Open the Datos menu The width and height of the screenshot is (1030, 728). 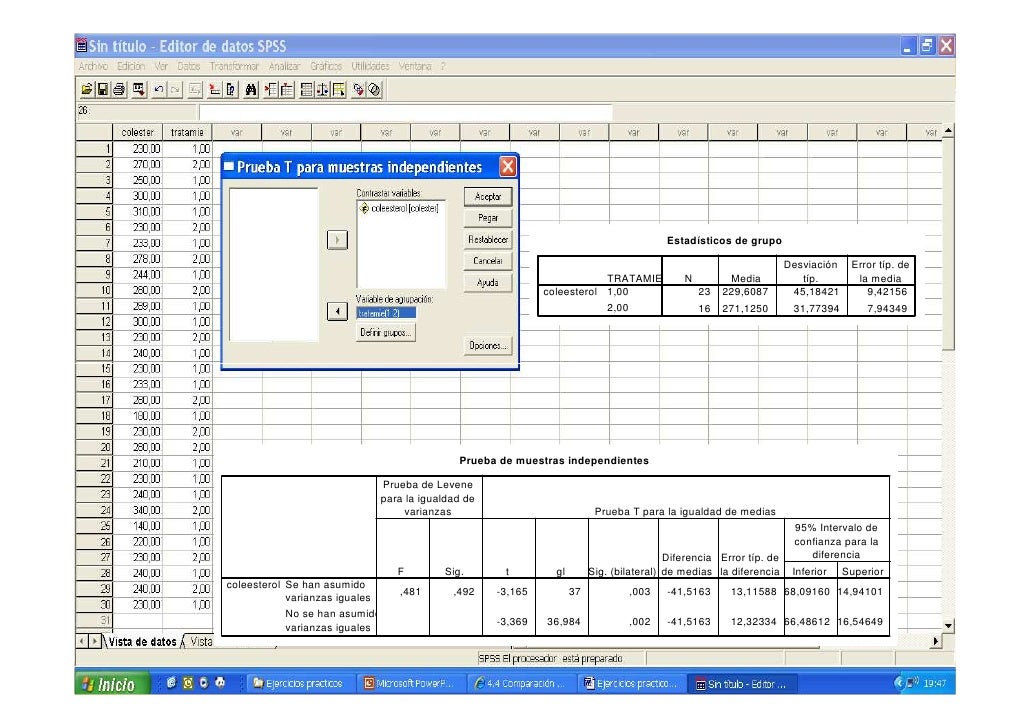pos(189,66)
